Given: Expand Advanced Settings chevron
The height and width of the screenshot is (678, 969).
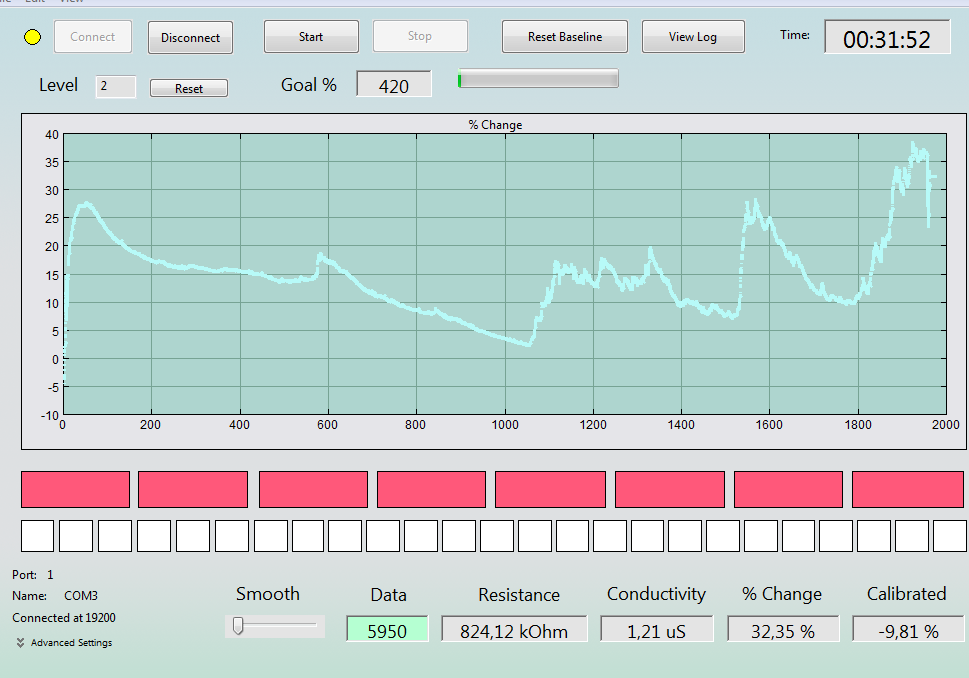Looking at the screenshot, I should coord(20,643).
